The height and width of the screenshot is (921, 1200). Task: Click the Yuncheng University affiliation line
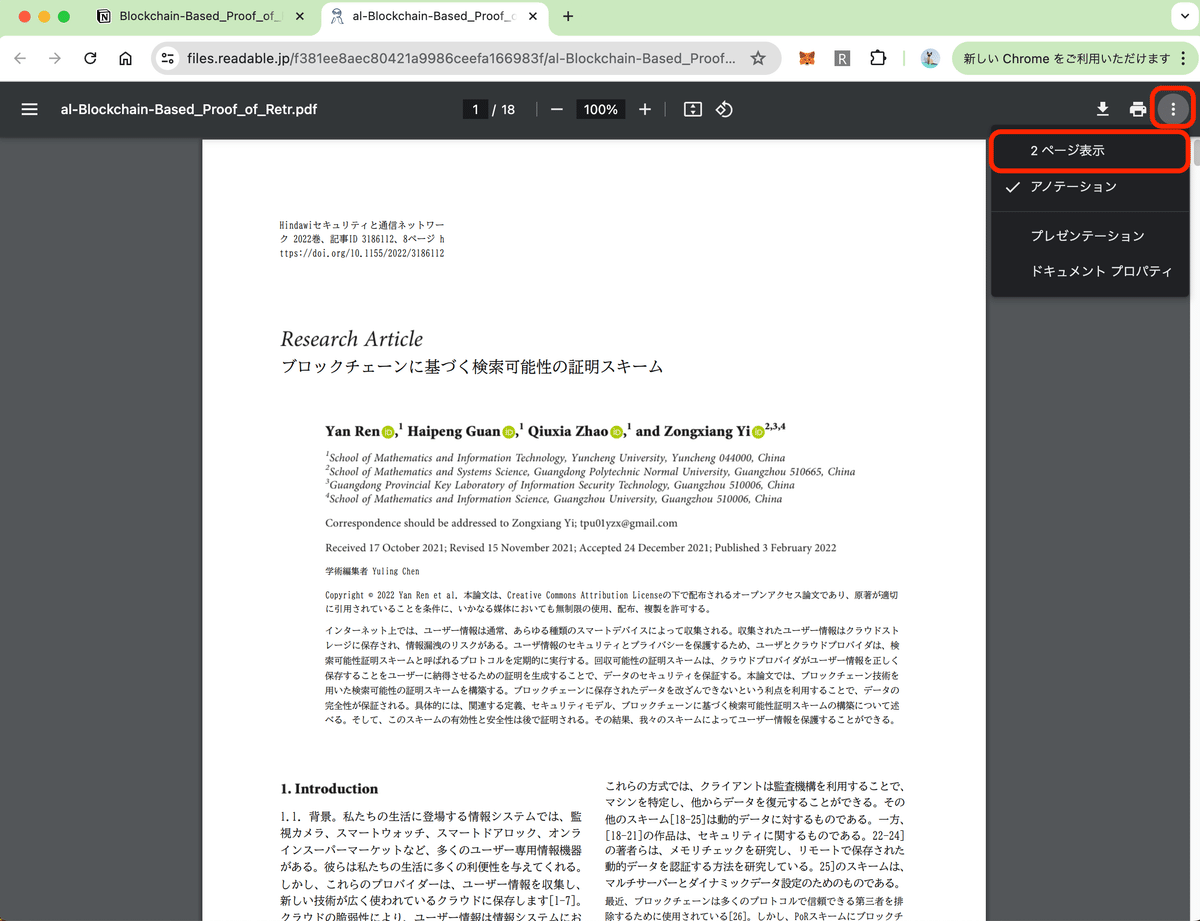[555, 458]
